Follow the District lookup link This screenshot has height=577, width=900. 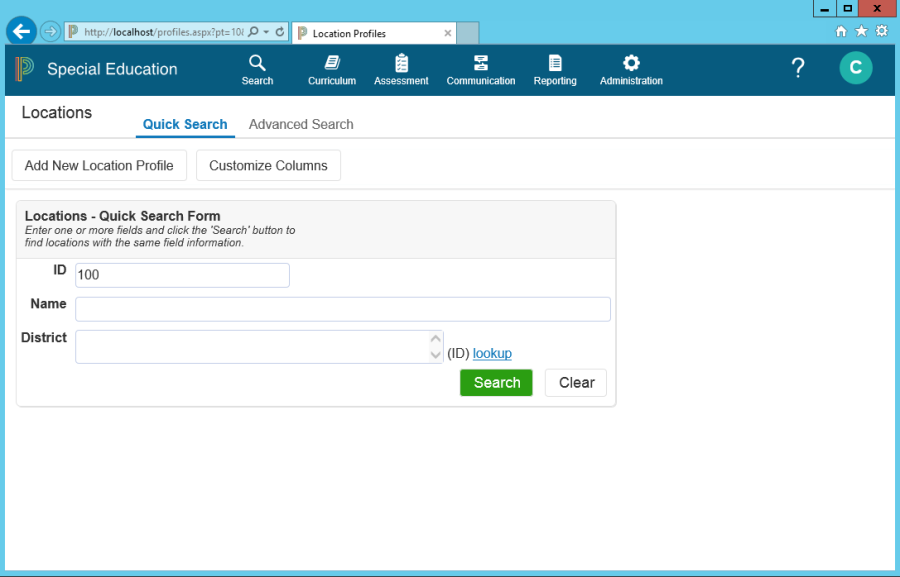coord(492,353)
